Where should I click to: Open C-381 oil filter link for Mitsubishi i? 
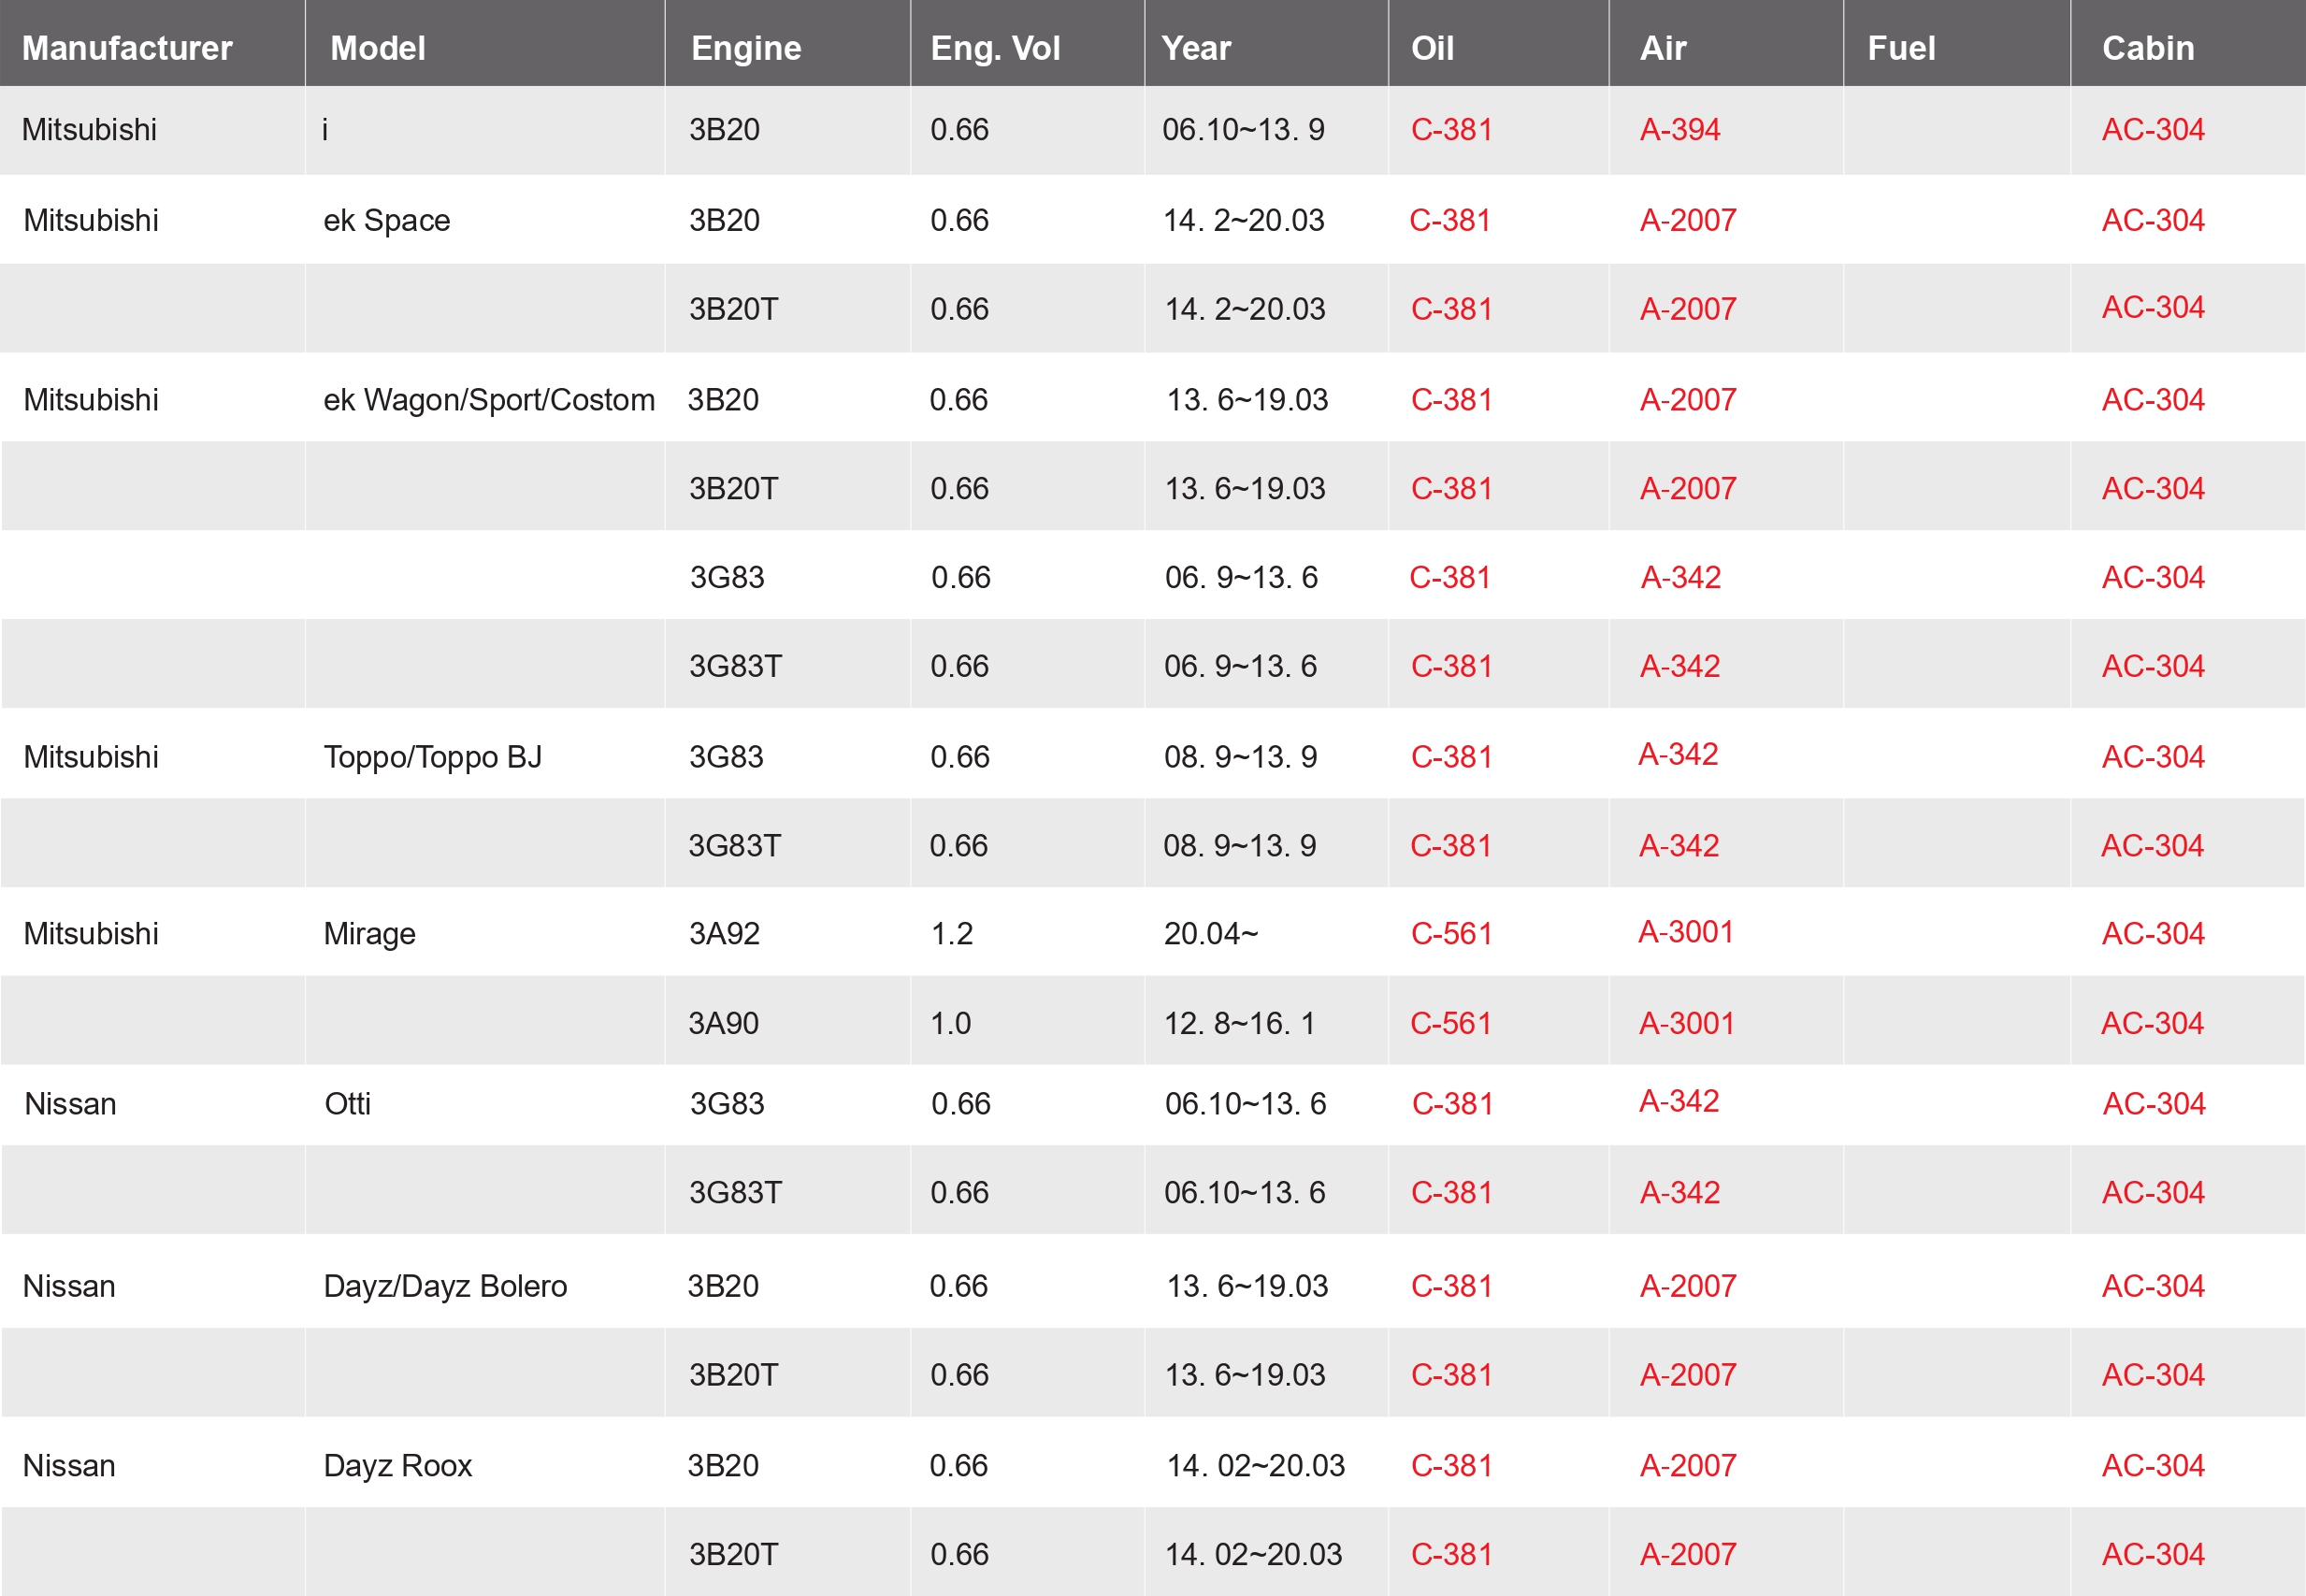(x=1451, y=130)
